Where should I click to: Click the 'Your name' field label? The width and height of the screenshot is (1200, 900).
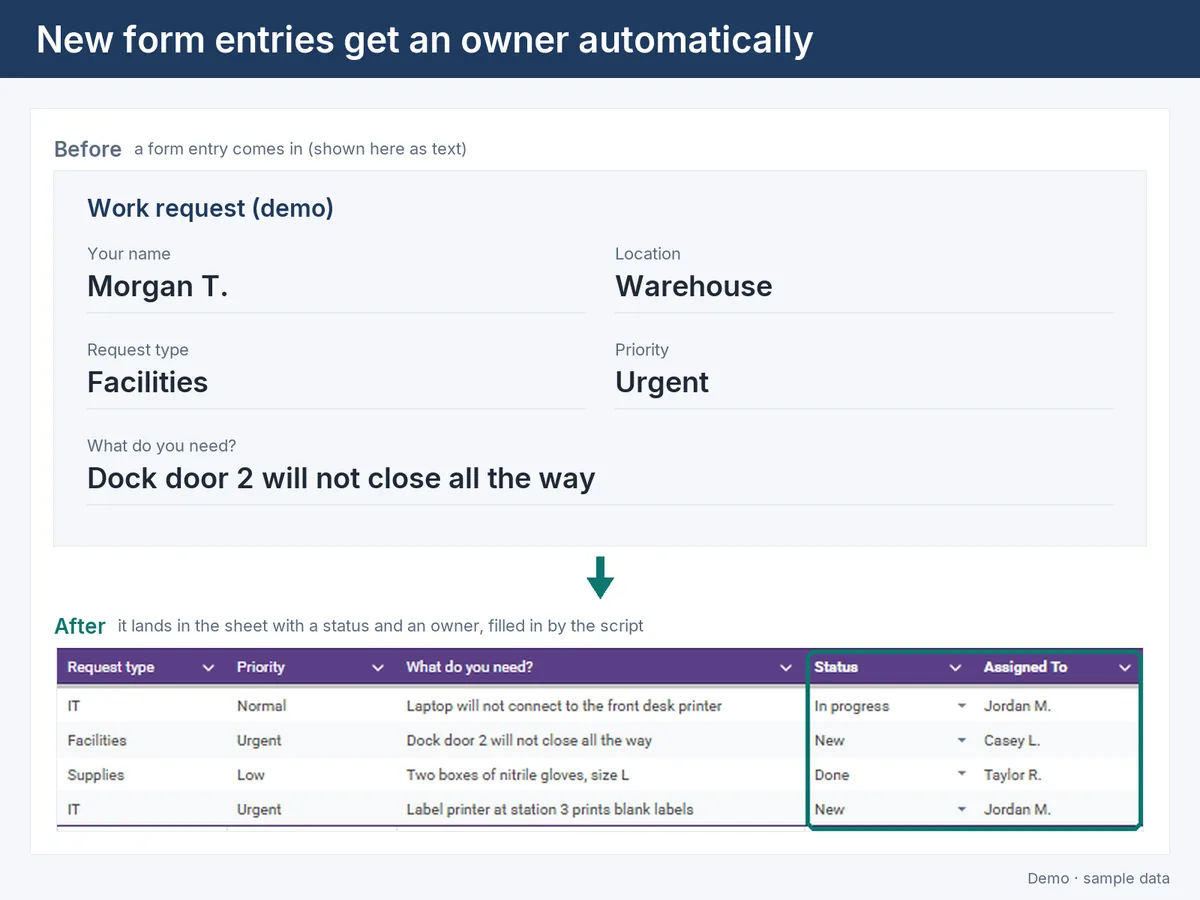coord(129,254)
